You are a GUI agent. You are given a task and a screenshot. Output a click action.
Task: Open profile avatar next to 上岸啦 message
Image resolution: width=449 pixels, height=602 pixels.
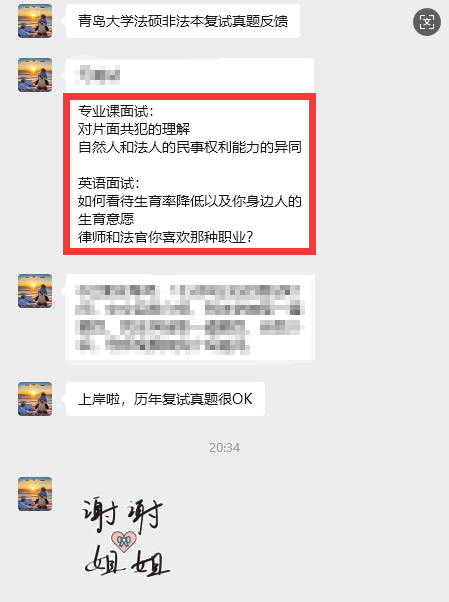click(x=35, y=399)
